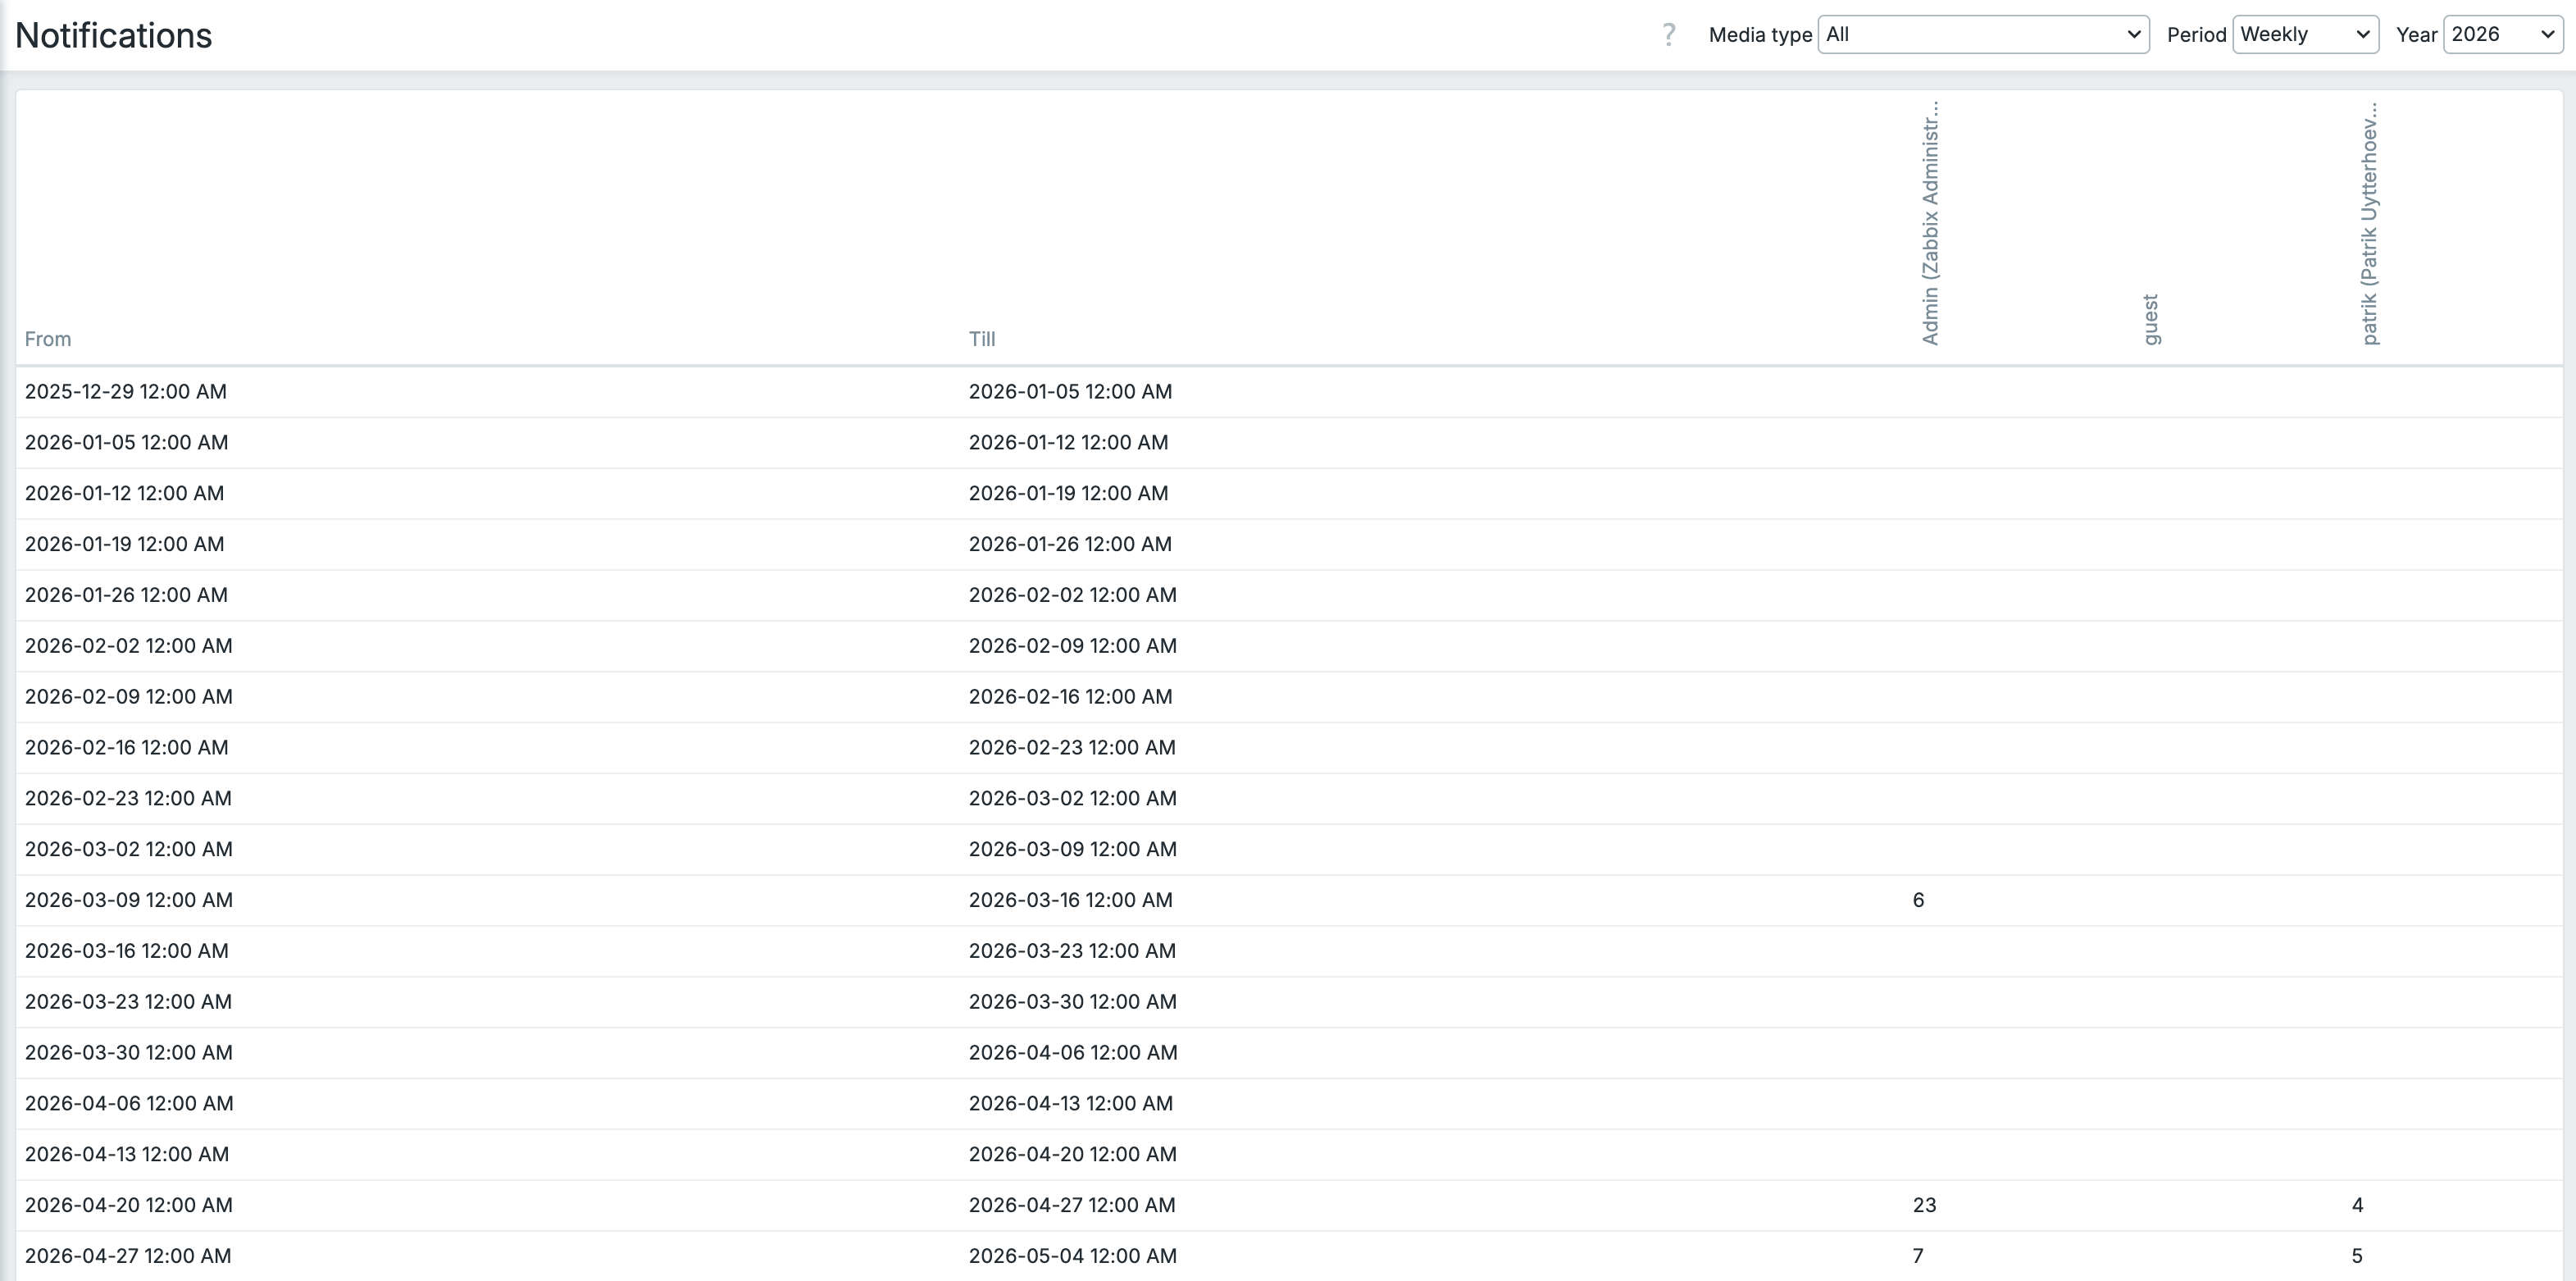Click the Period label
This screenshot has height=1281, width=2576.
2196,35
